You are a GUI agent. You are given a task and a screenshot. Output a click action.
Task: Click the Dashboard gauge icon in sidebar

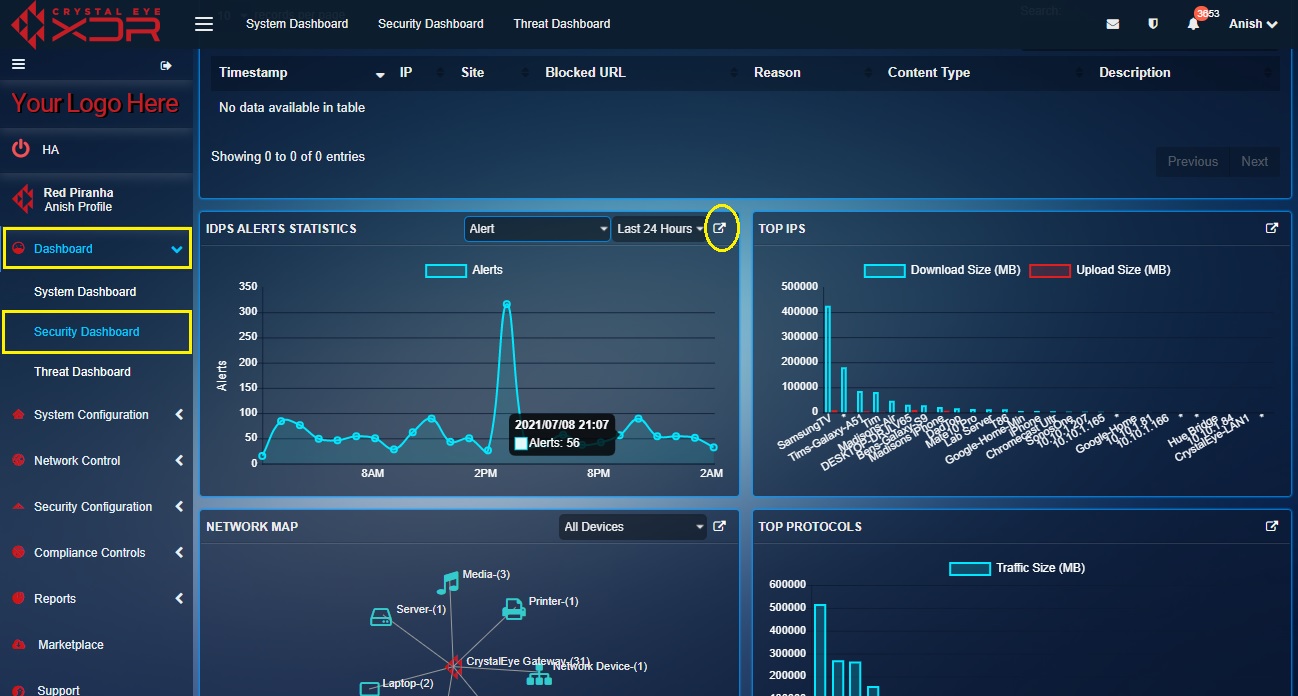point(17,249)
